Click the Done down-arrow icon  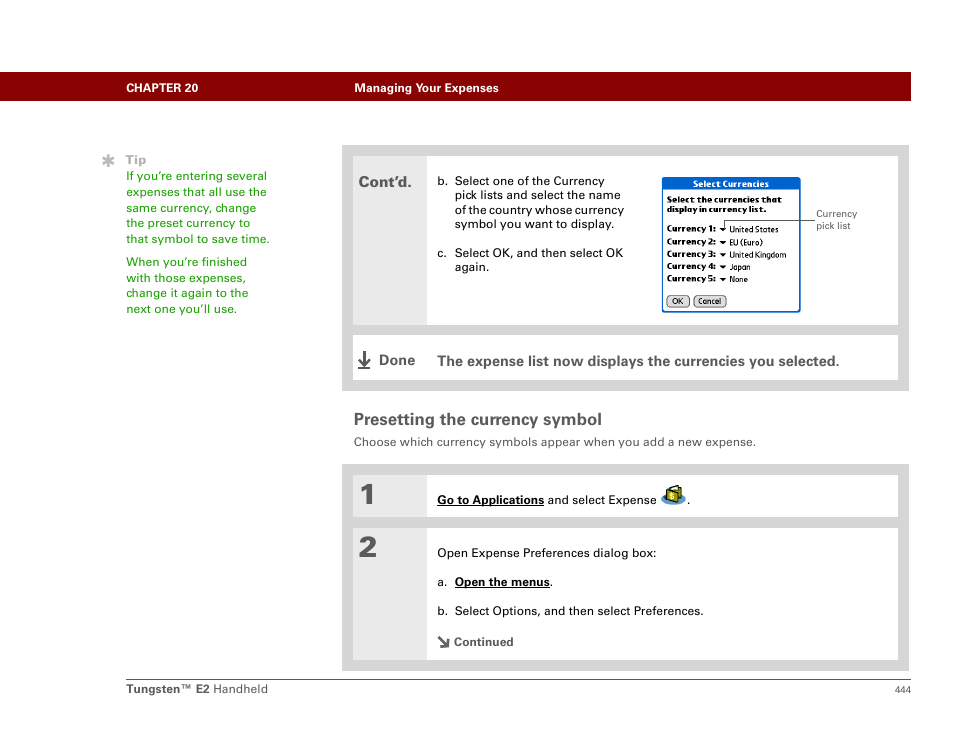click(364, 360)
